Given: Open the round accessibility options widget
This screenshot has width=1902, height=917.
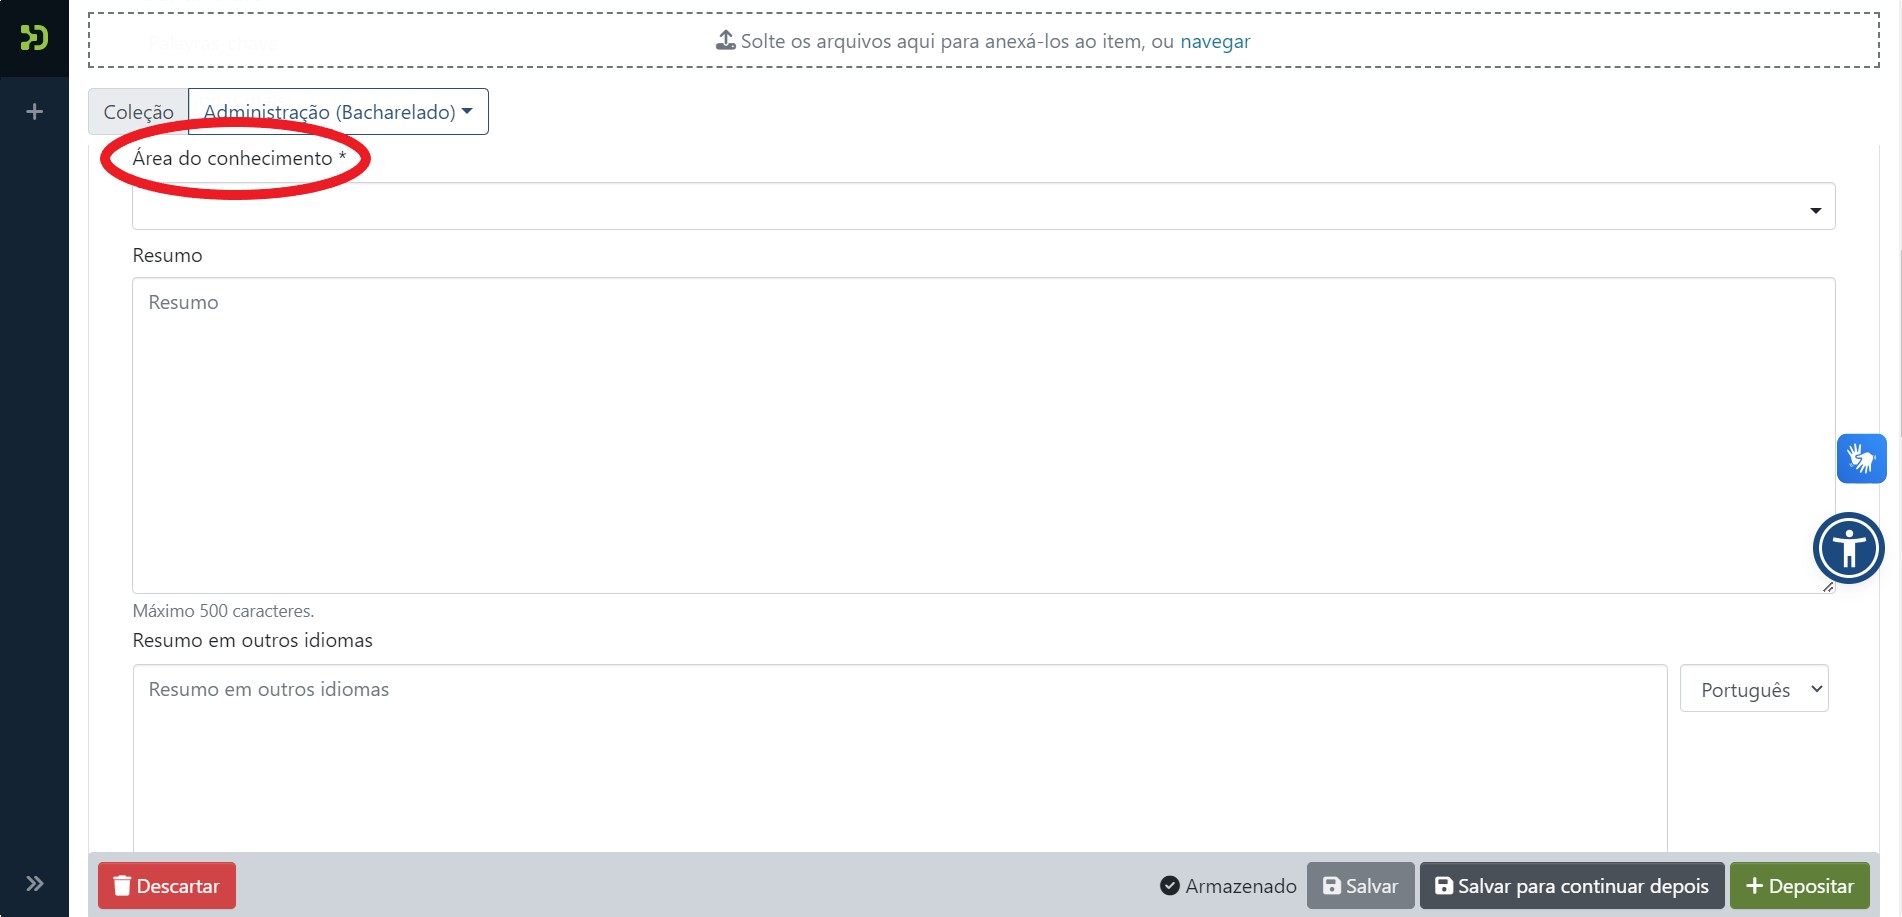Looking at the screenshot, I should click(1848, 548).
